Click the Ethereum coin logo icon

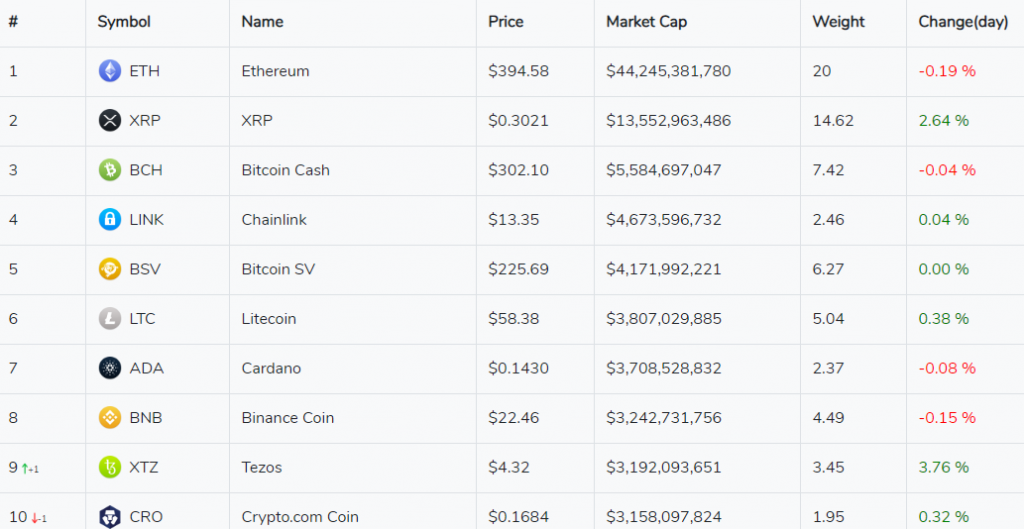[x=110, y=71]
